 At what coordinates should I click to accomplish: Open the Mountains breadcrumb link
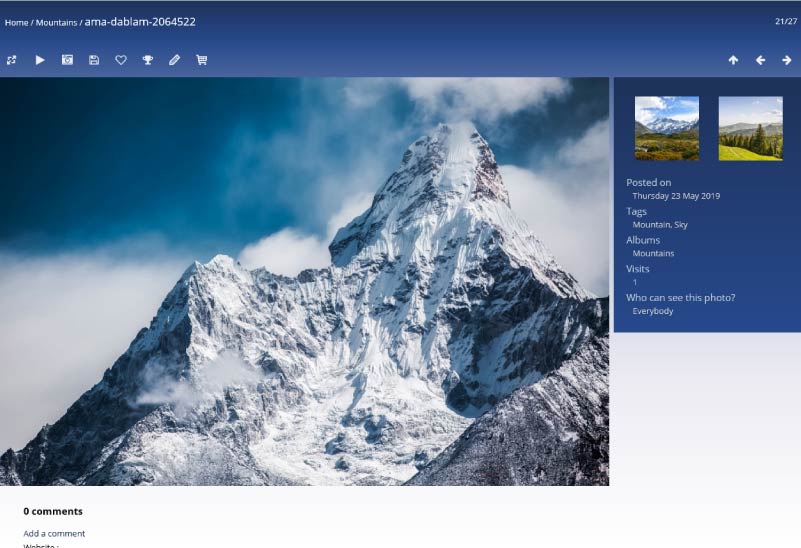[x=56, y=22]
